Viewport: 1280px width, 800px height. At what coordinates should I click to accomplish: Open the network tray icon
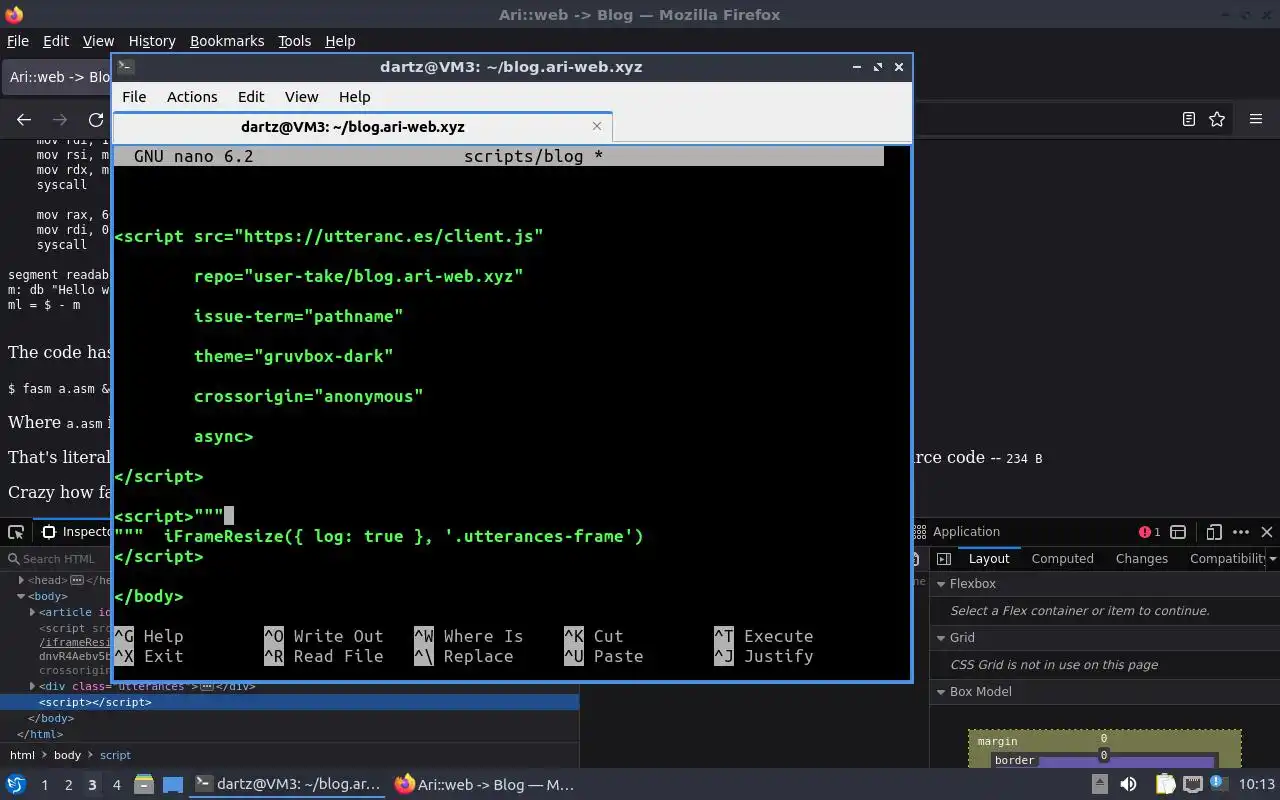1193,785
